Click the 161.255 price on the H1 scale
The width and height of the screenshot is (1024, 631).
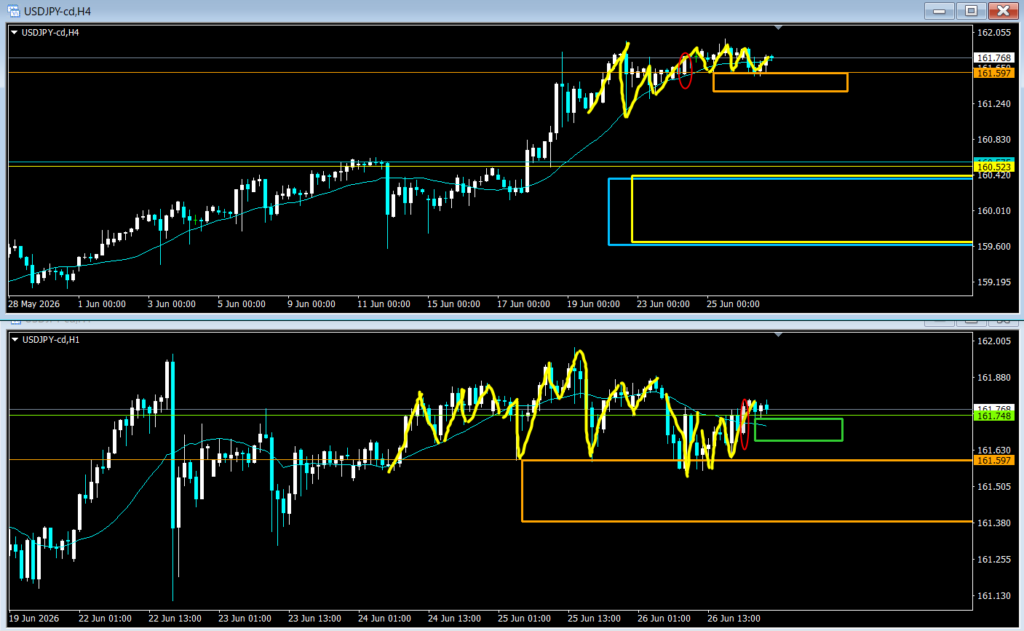coord(994,560)
